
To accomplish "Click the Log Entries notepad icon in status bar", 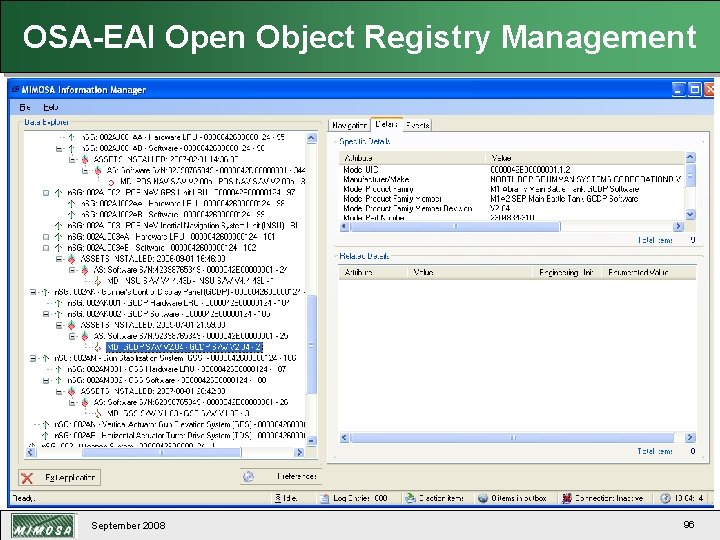I will (x=324, y=498).
